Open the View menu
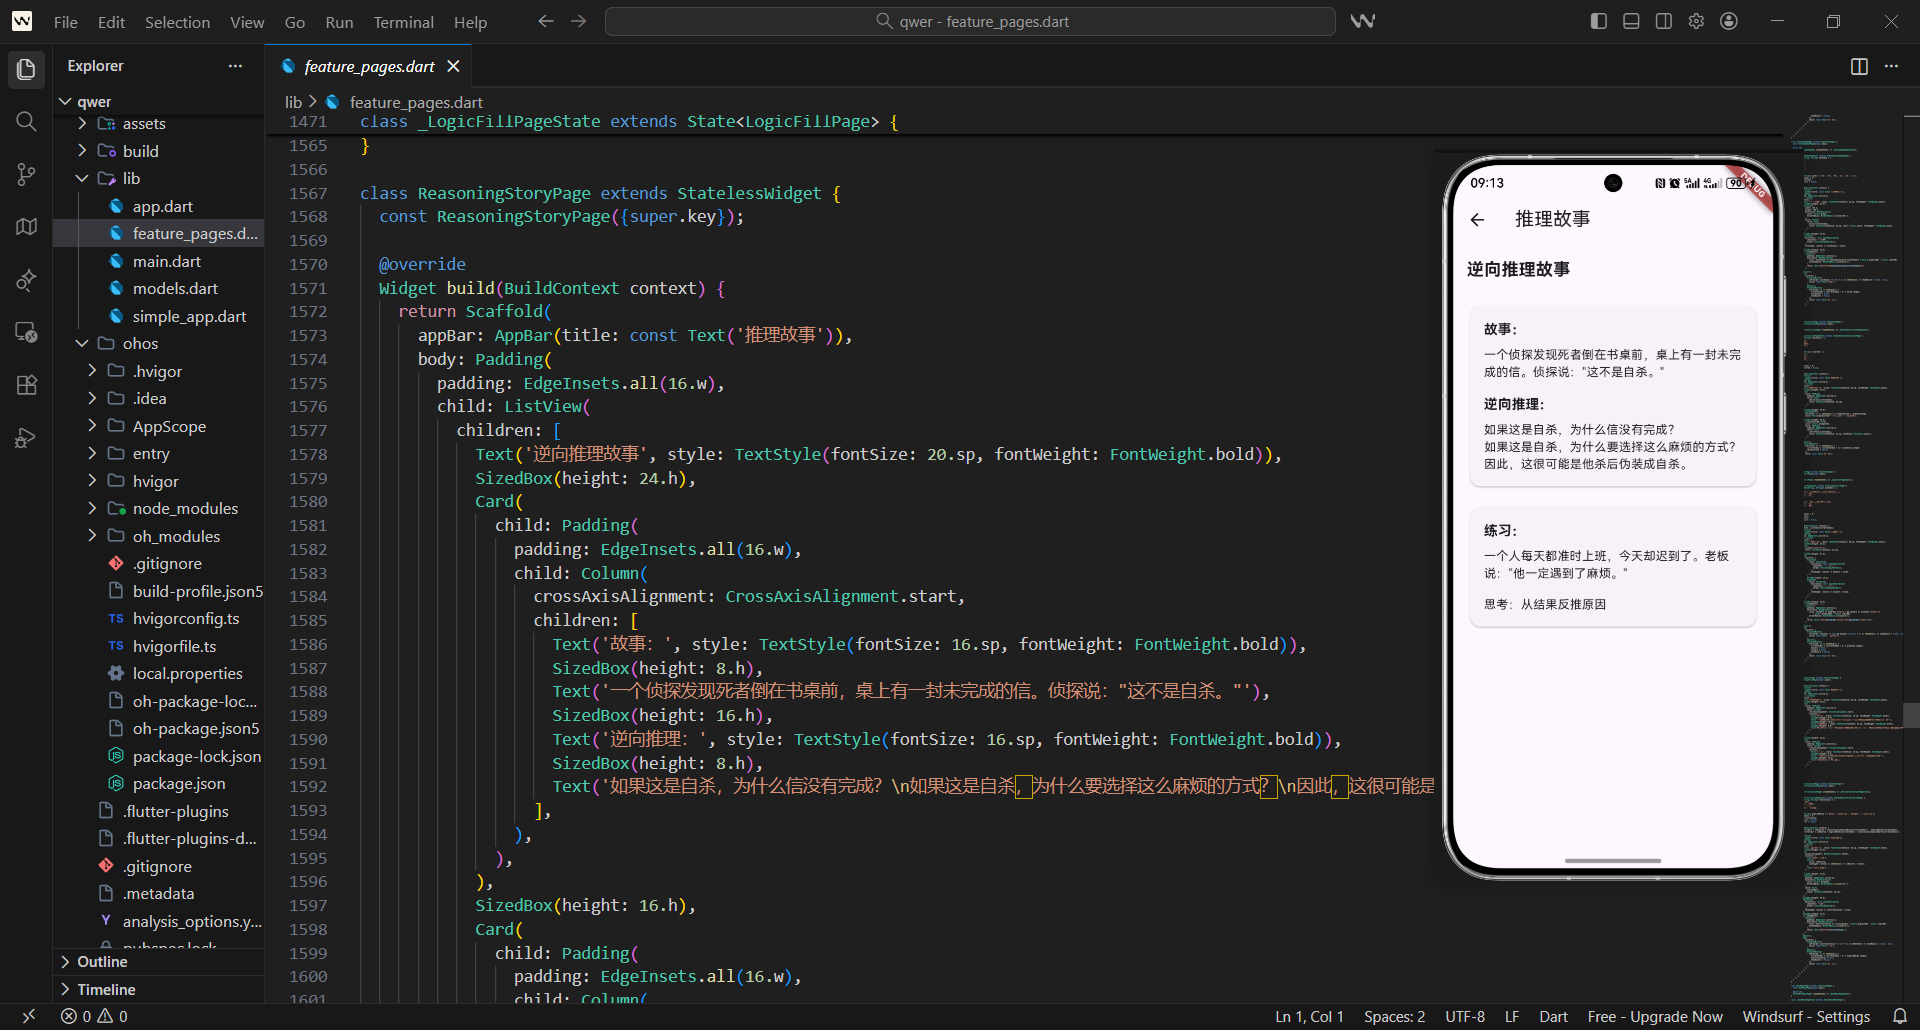This screenshot has height=1030, width=1920. [247, 22]
